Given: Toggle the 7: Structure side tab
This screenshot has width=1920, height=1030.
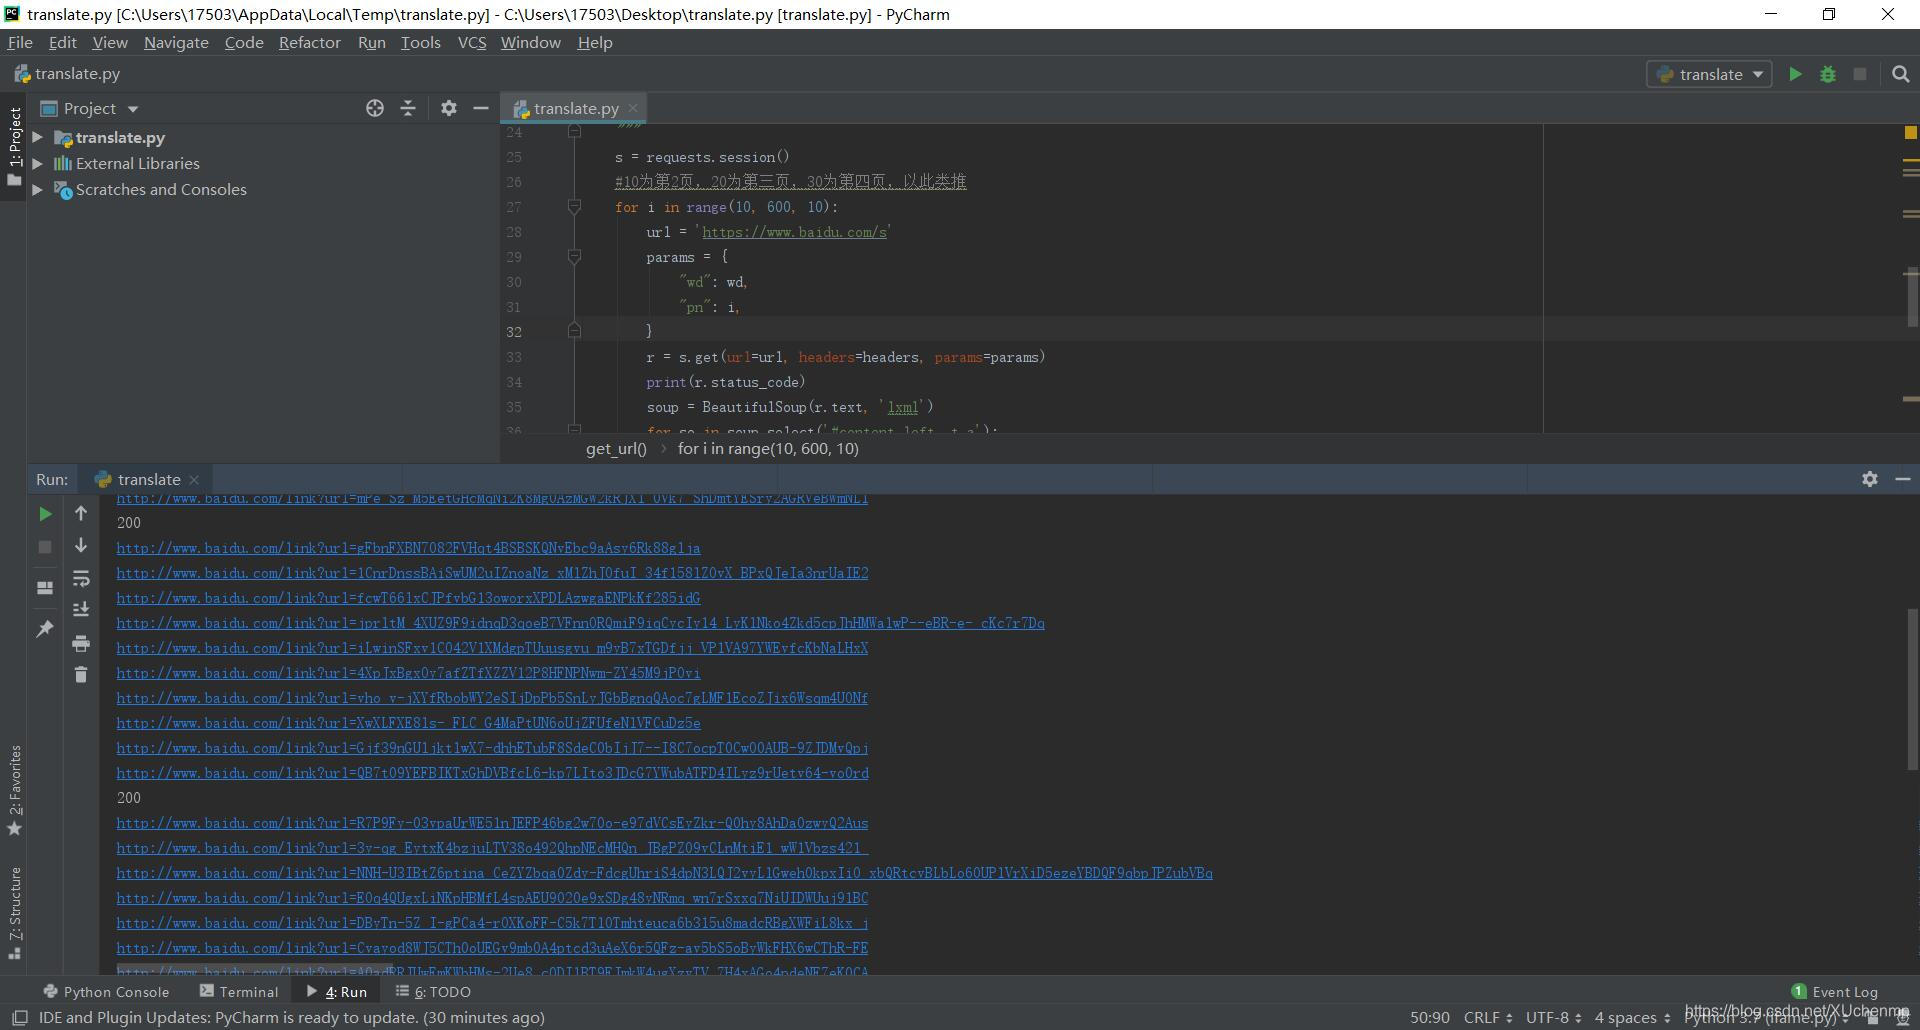Looking at the screenshot, I should pos(14,913).
